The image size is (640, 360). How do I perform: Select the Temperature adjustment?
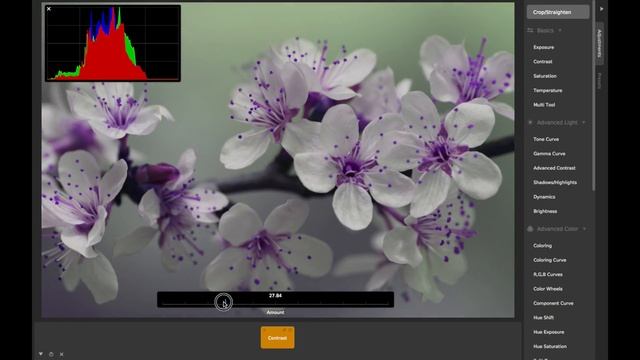point(548,90)
